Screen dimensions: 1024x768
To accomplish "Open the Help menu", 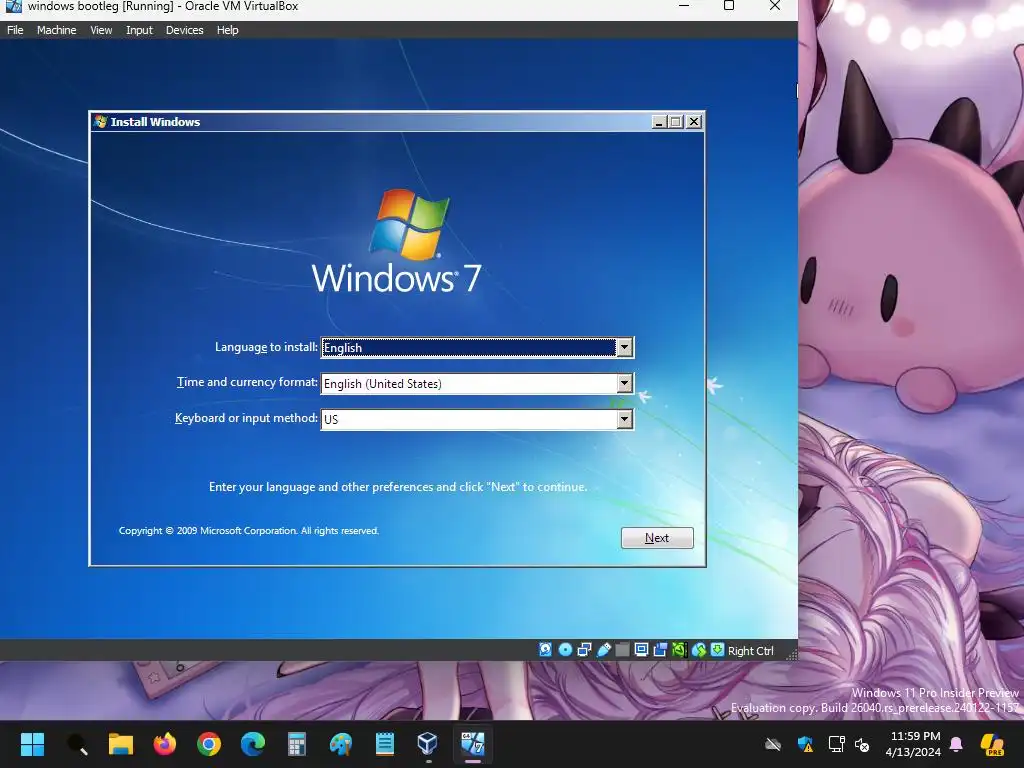I will tap(227, 30).
